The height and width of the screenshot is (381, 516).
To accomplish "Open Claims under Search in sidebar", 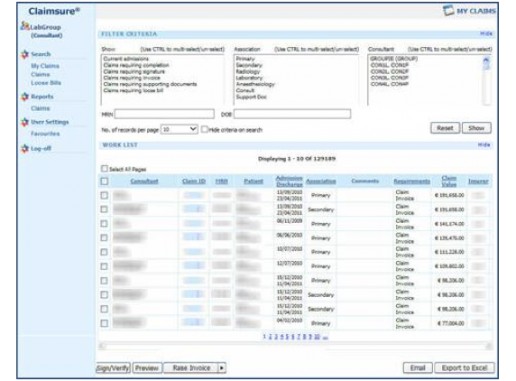I will pyautogui.click(x=40, y=74).
